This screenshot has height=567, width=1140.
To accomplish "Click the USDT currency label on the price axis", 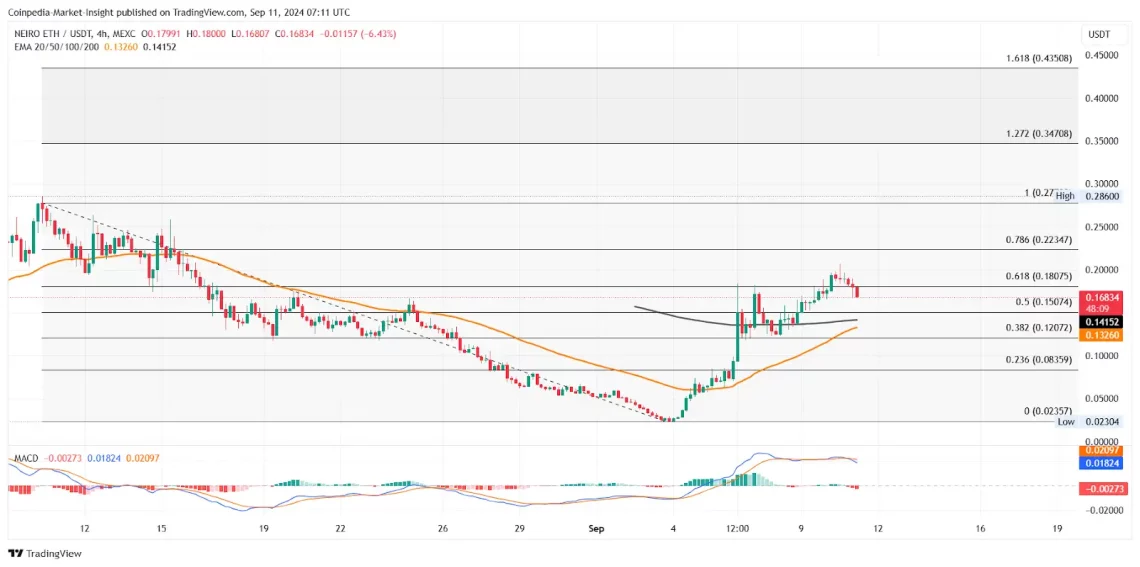I will (1098, 34).
